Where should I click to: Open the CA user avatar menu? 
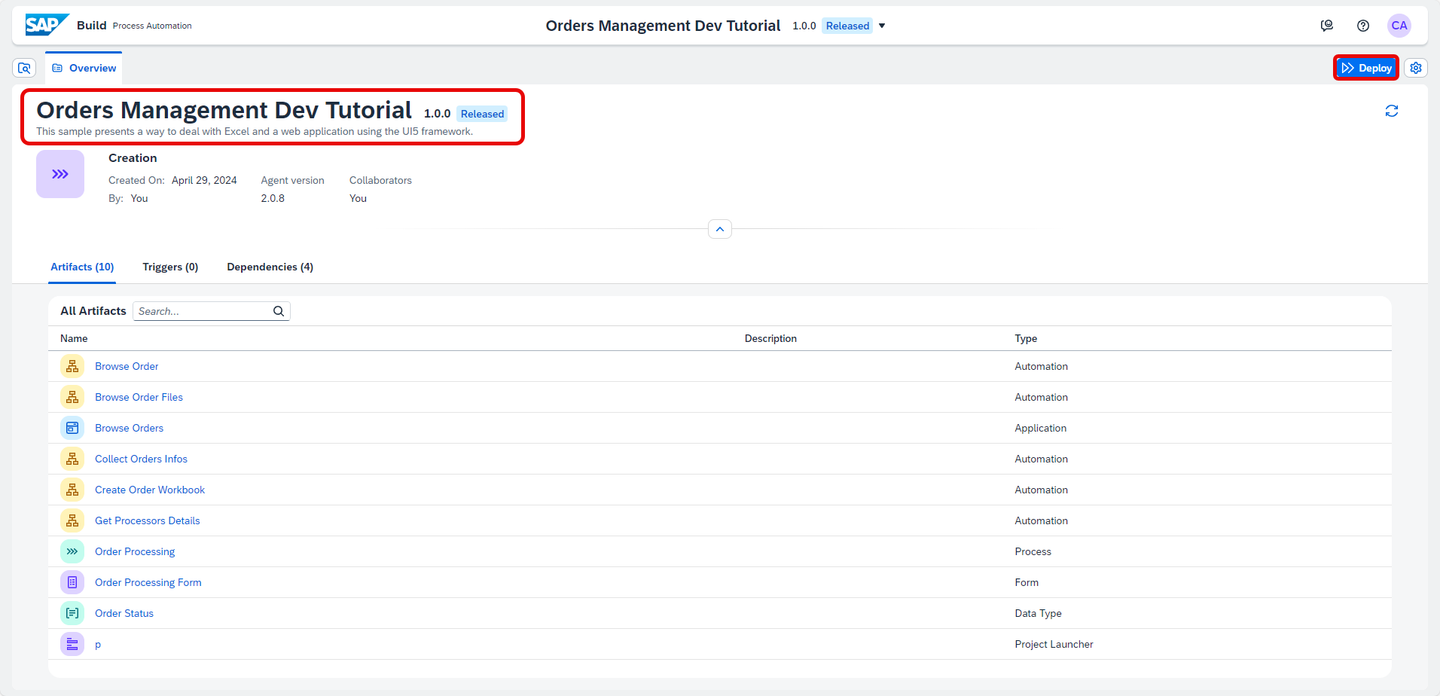(1399, 26)
